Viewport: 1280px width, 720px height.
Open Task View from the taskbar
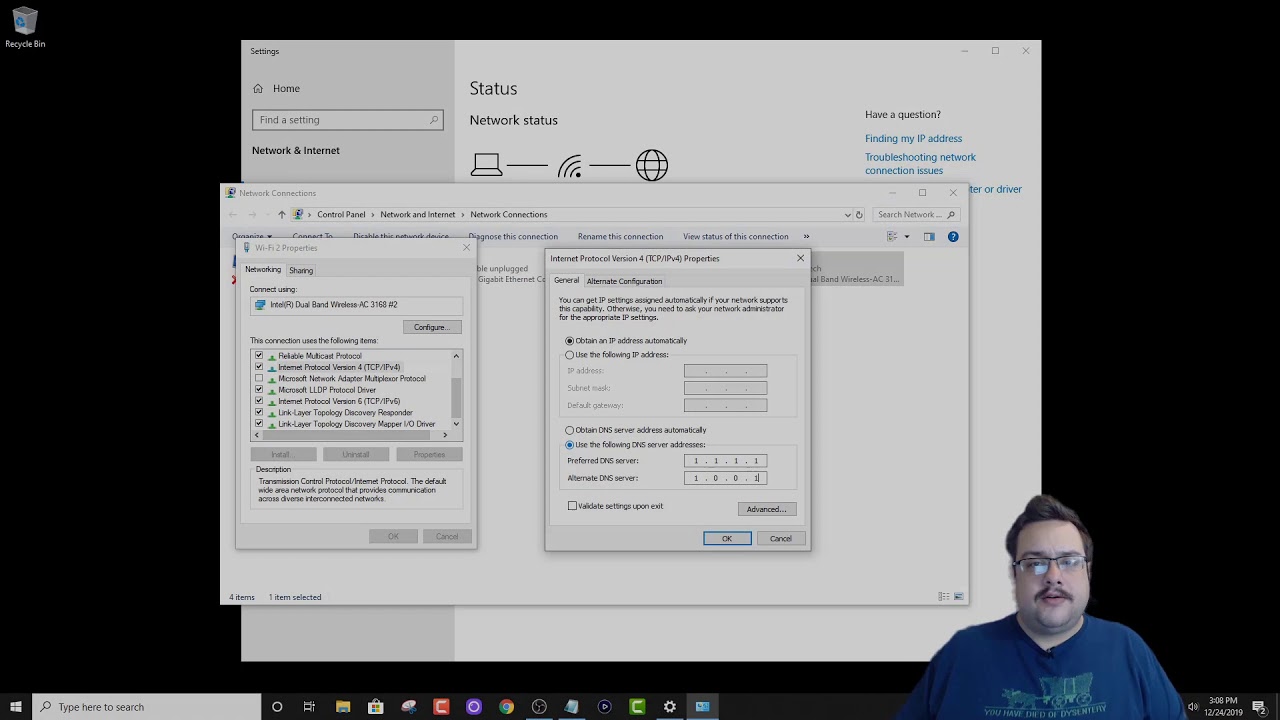(x=309, y=707)
